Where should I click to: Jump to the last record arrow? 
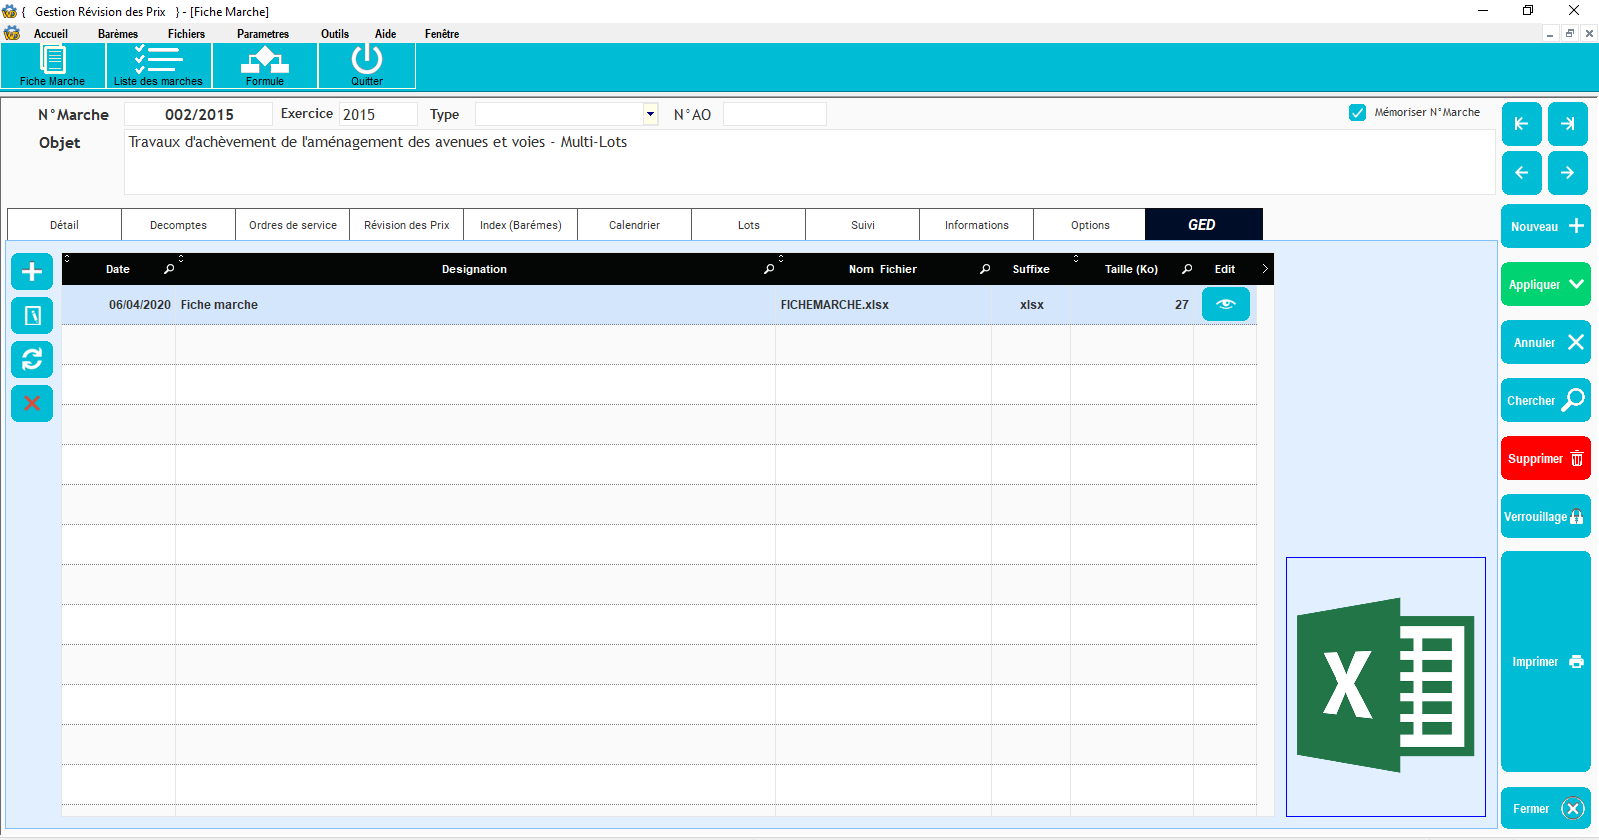(1567, 124)
